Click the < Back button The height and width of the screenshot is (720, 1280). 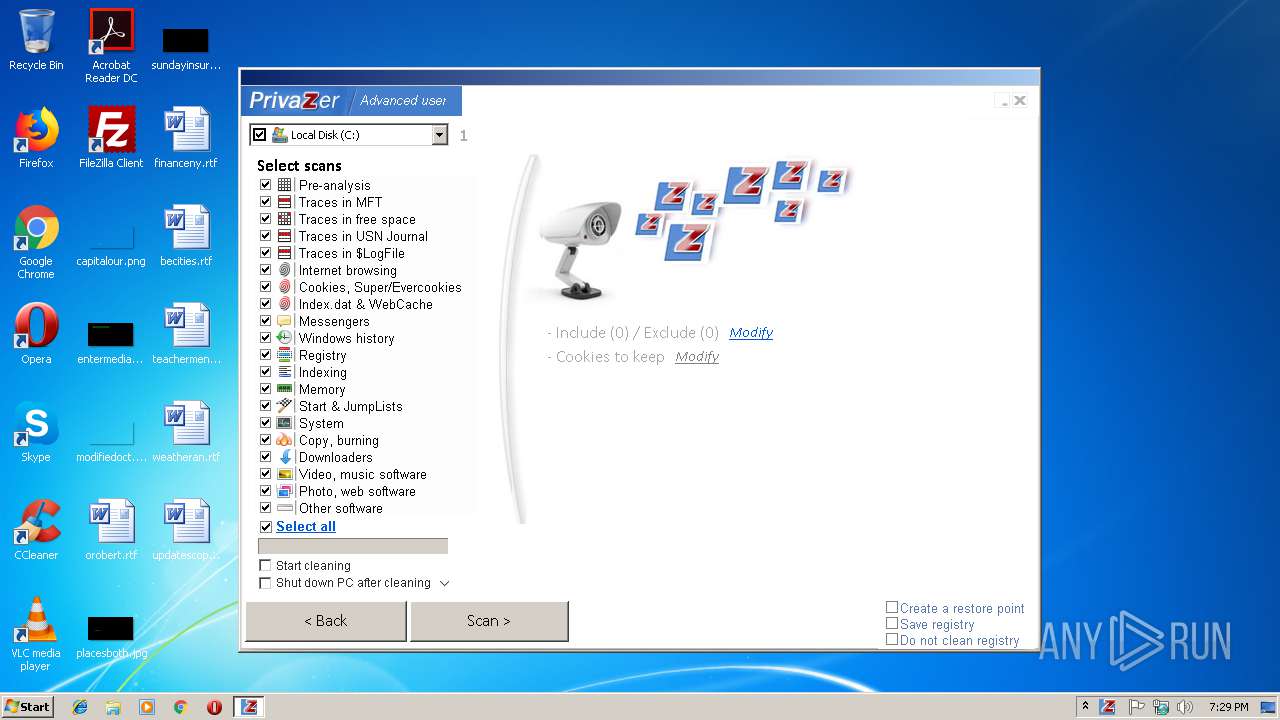[326, 621]
